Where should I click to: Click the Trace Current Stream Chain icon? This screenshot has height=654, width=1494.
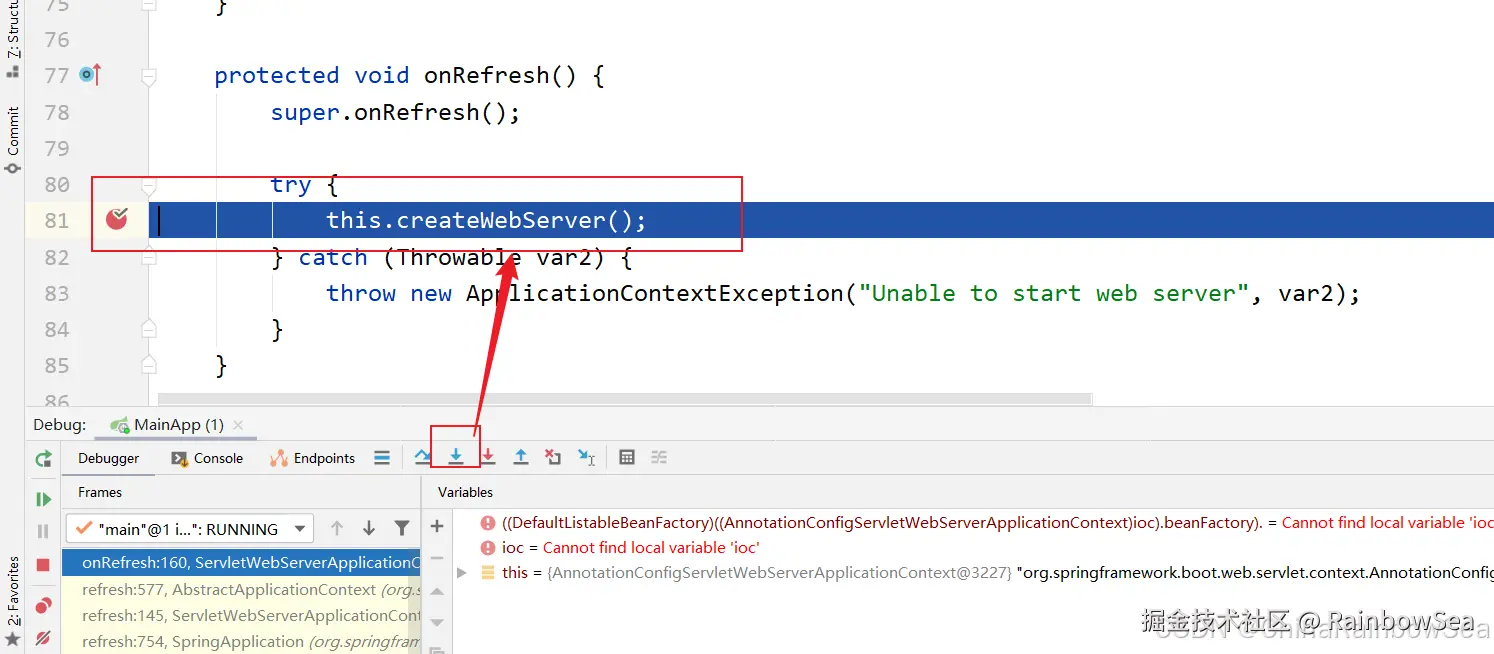(659, 457)
